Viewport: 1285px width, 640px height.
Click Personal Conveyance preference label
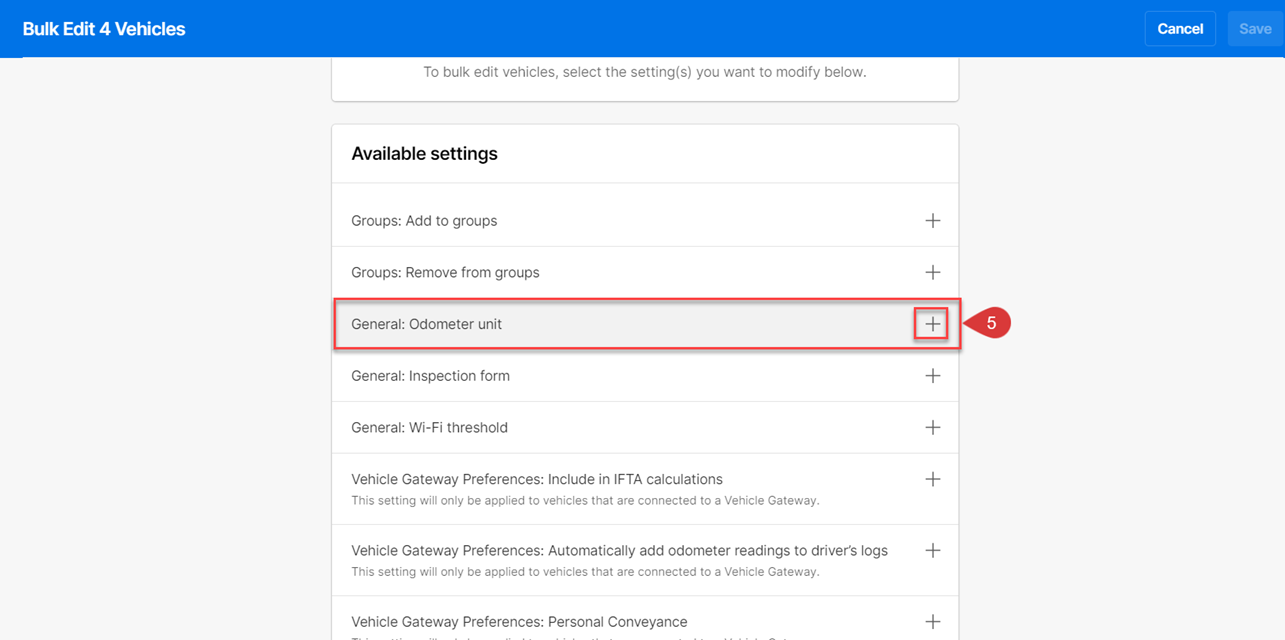[519, 622]
